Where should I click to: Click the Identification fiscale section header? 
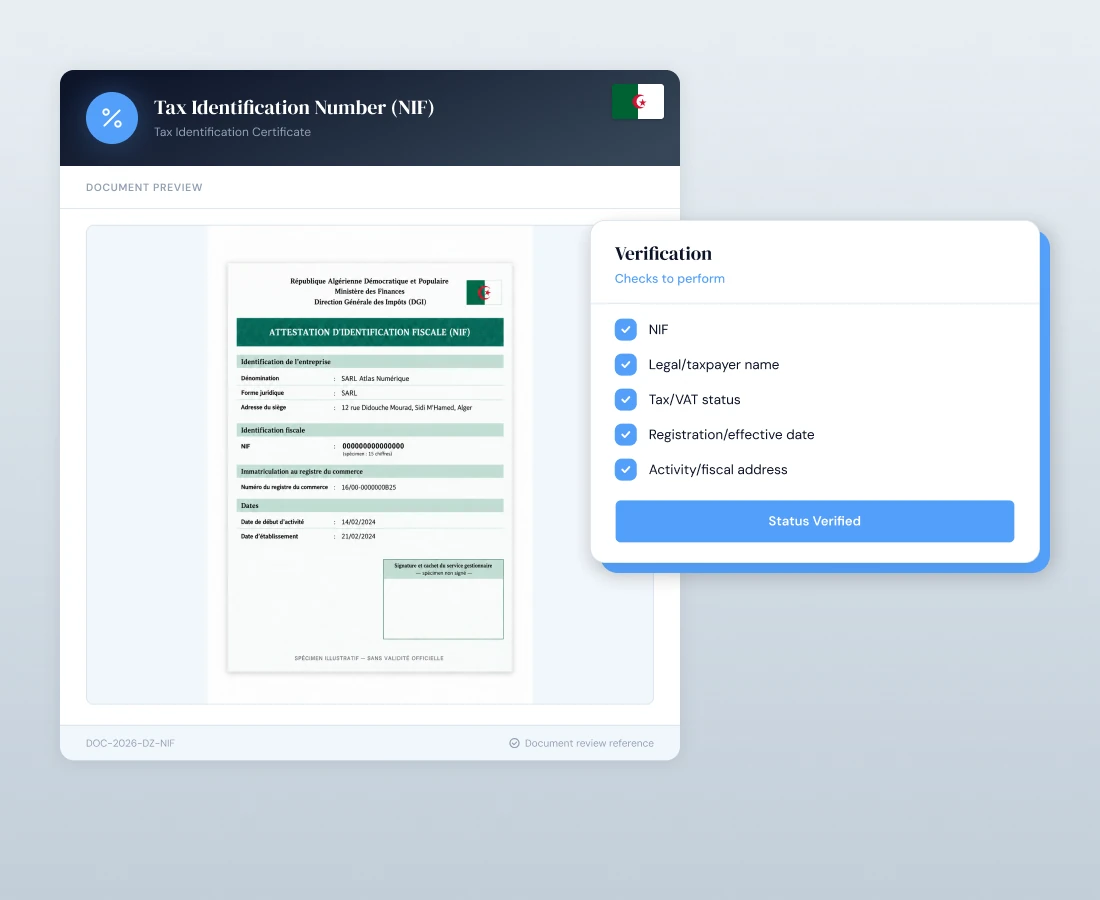[370, 430]
